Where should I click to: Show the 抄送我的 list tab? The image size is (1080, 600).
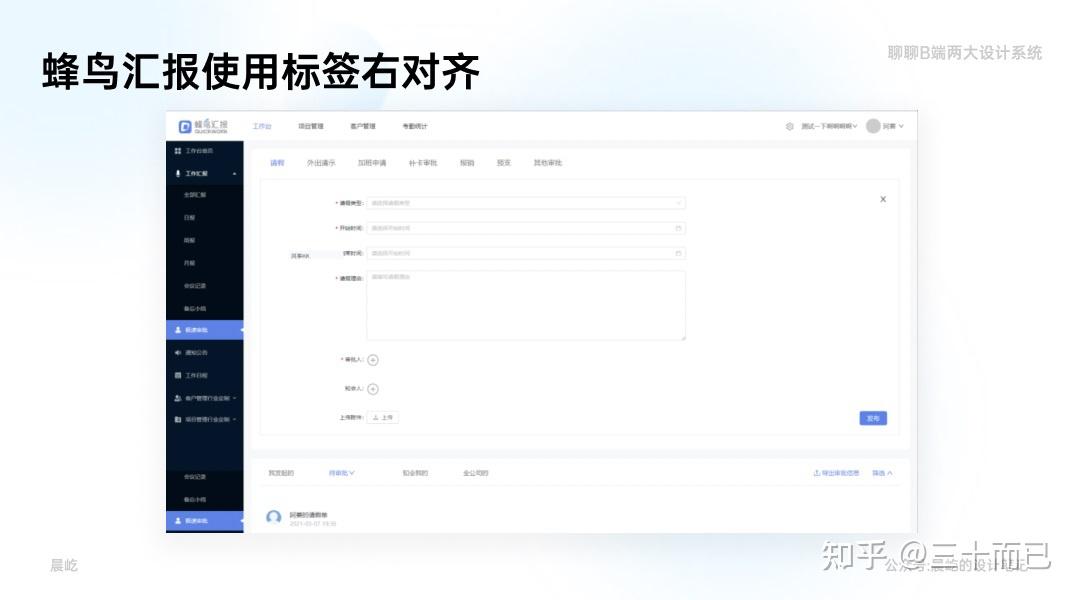point(415,473)
